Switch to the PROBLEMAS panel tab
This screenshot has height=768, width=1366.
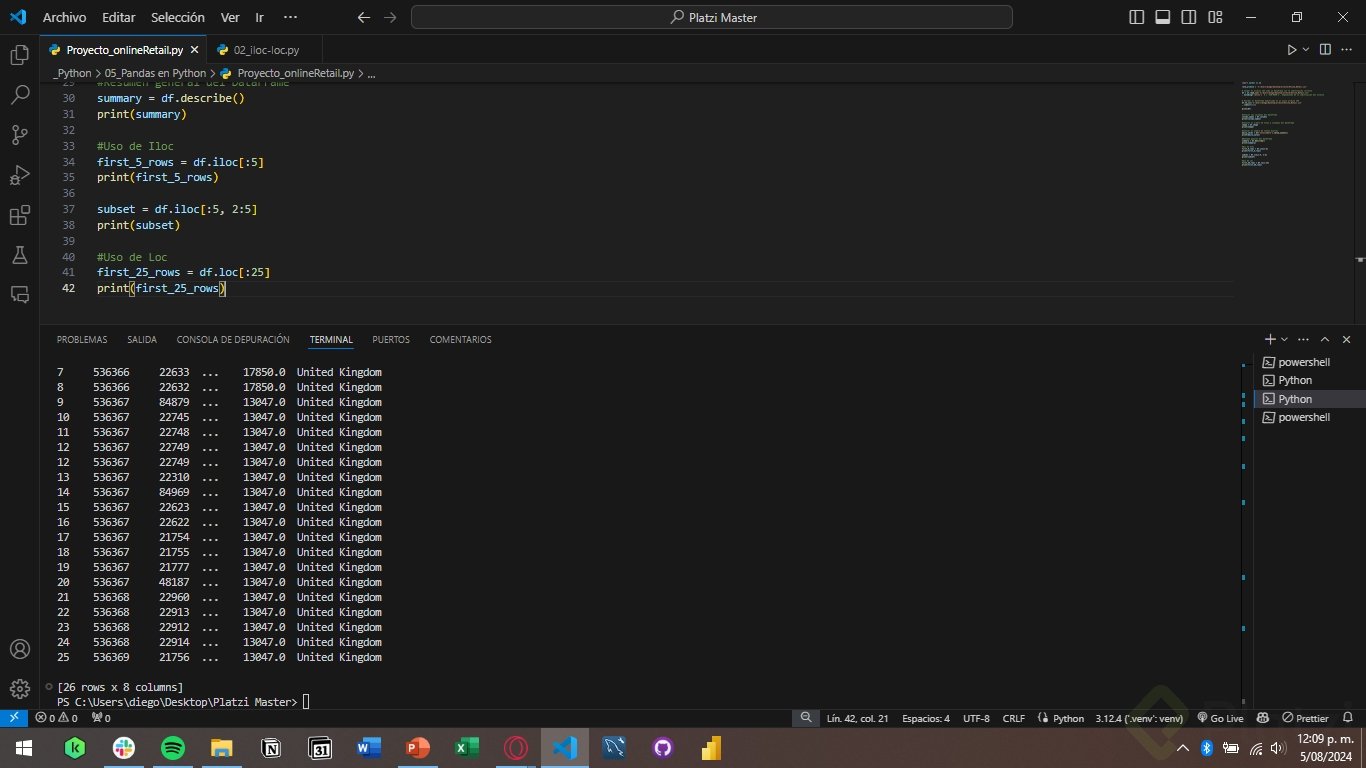tap(82, 340)
